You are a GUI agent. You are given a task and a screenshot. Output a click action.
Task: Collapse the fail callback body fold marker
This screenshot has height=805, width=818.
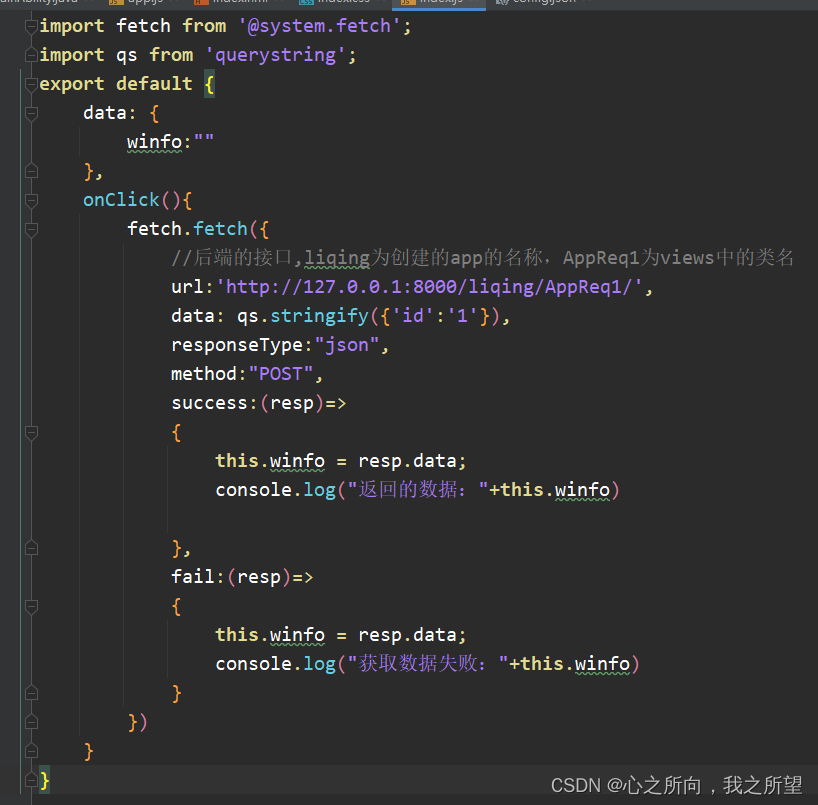pos(31,606)
